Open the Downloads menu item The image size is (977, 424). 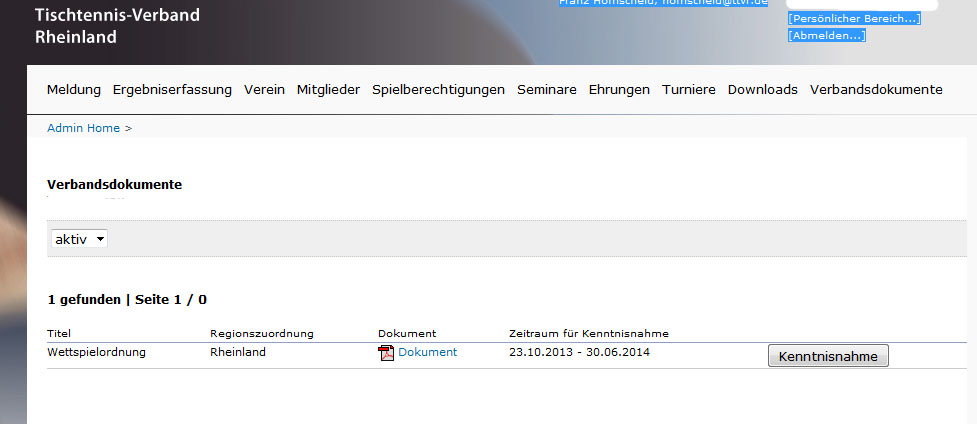pos(762,89)
